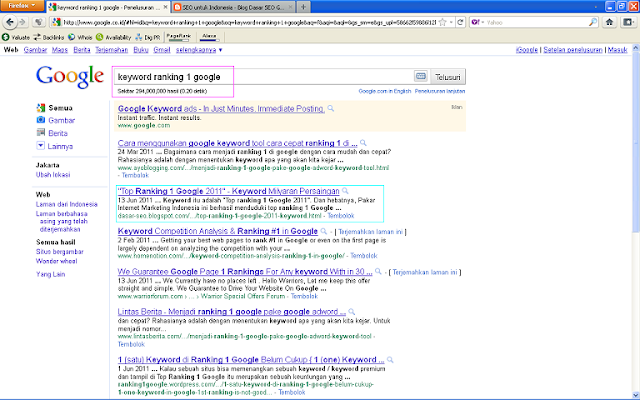This screenshot has height=400, width=640.
Task: Expand Lainnya in the left sidebar
Action: tap(55, 146)
